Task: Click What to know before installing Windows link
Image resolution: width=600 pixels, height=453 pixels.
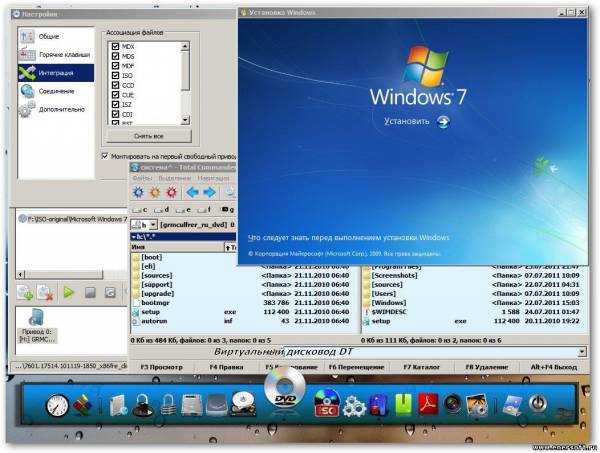Action: pyautogui.click(x=349, y=238)
